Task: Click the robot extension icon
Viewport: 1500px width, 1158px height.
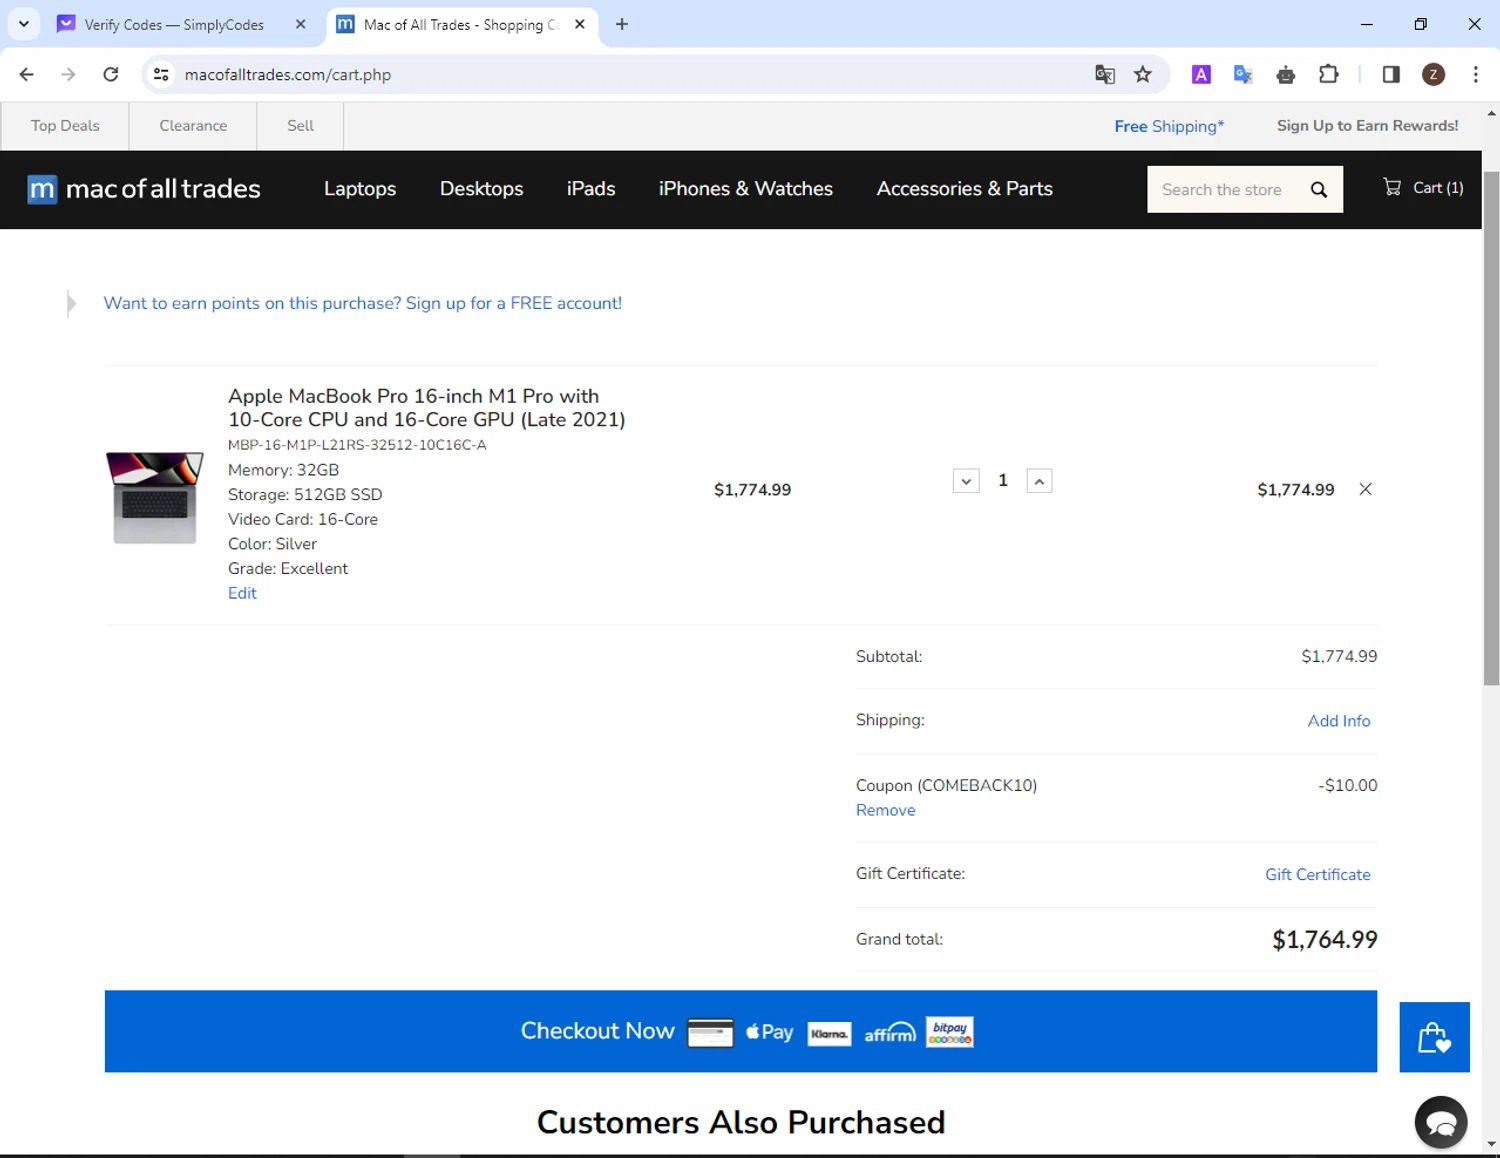Action: pyautogui.click(x=1286, y=74)
